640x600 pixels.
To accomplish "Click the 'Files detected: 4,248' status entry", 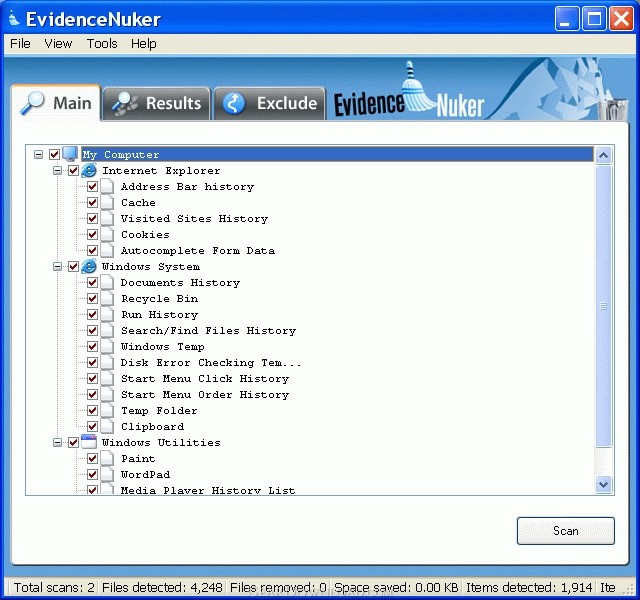I will coord(162,587).
